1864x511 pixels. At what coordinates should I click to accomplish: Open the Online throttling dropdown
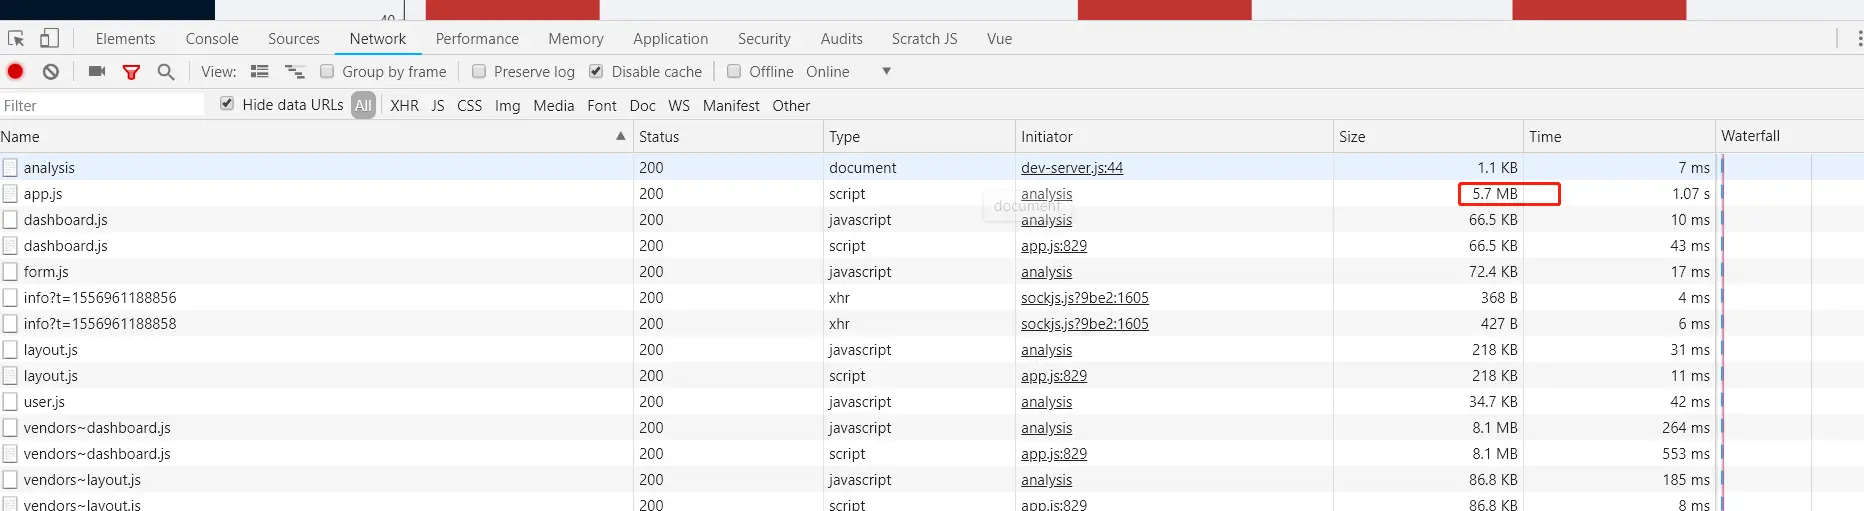[x=886, y=71]
